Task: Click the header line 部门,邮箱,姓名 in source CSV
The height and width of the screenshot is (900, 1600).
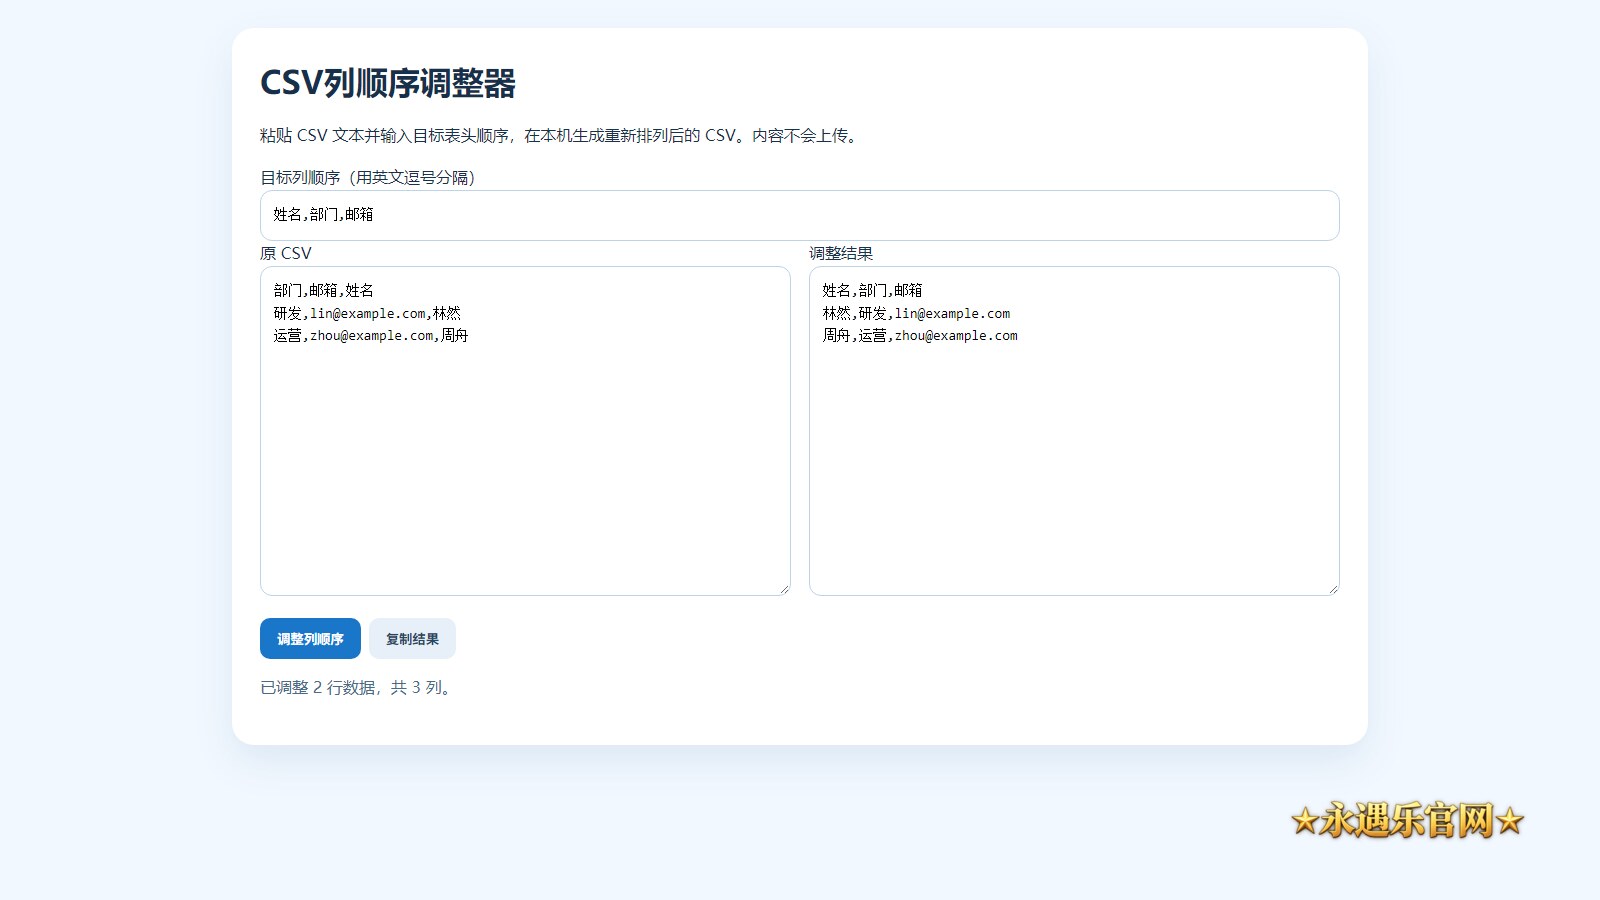Action: (x=323, y=290)
